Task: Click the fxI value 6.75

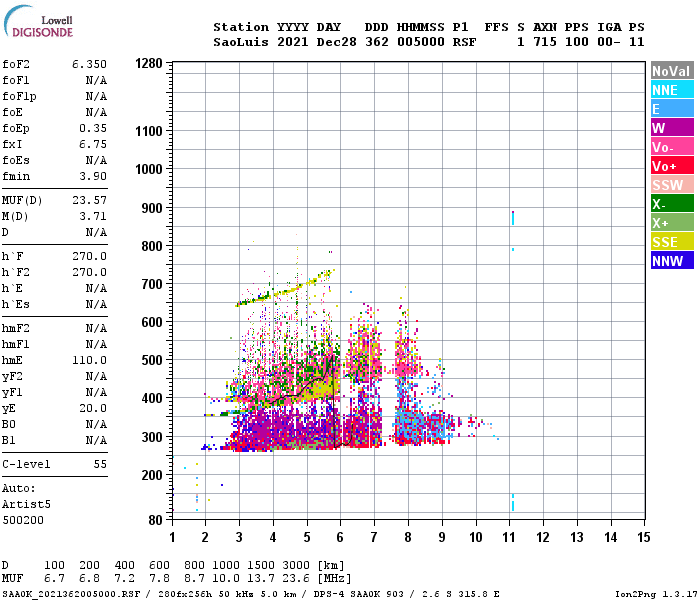Action: point(93,144)
